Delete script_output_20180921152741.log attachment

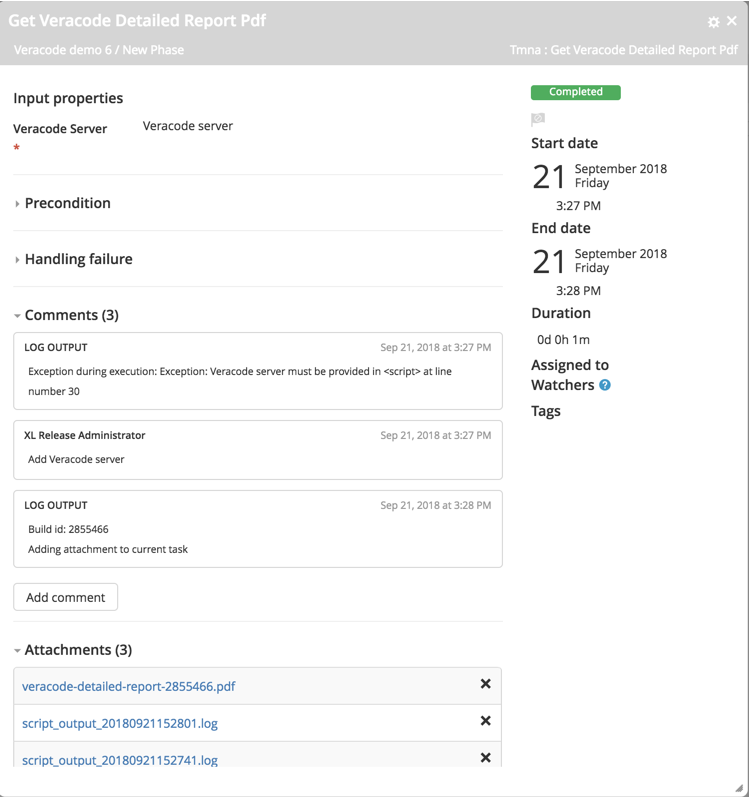[x=485, y=758]
